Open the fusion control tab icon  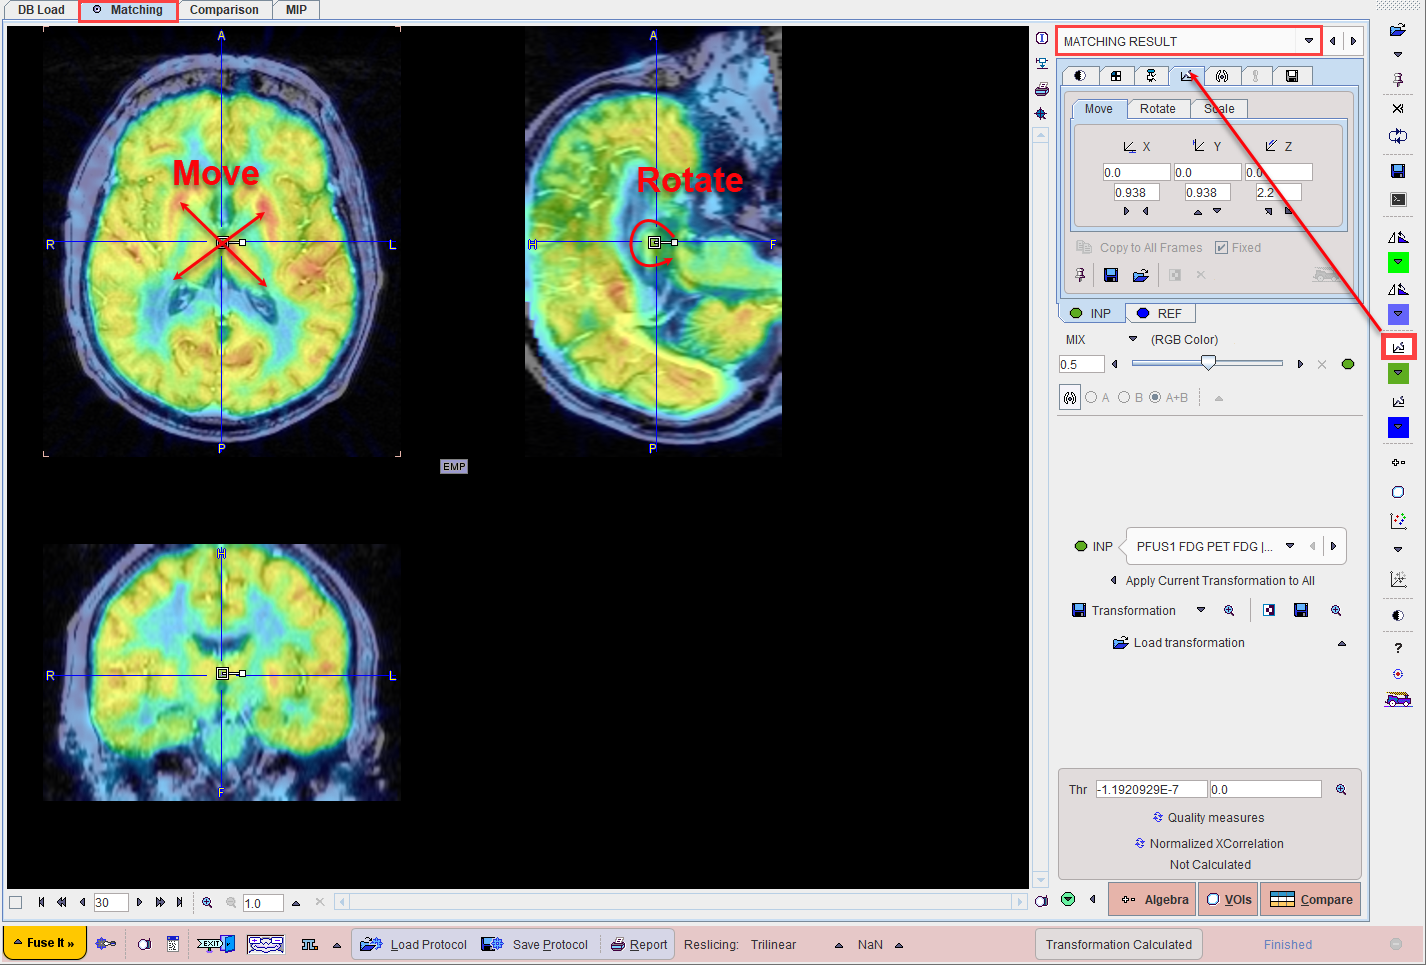(x=1222, y=76)
